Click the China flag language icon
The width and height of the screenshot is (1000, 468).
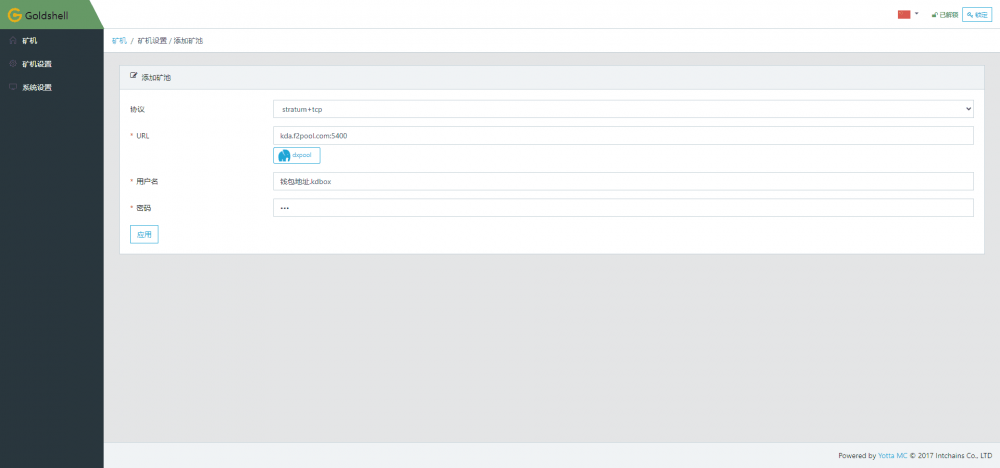[904, 14]
